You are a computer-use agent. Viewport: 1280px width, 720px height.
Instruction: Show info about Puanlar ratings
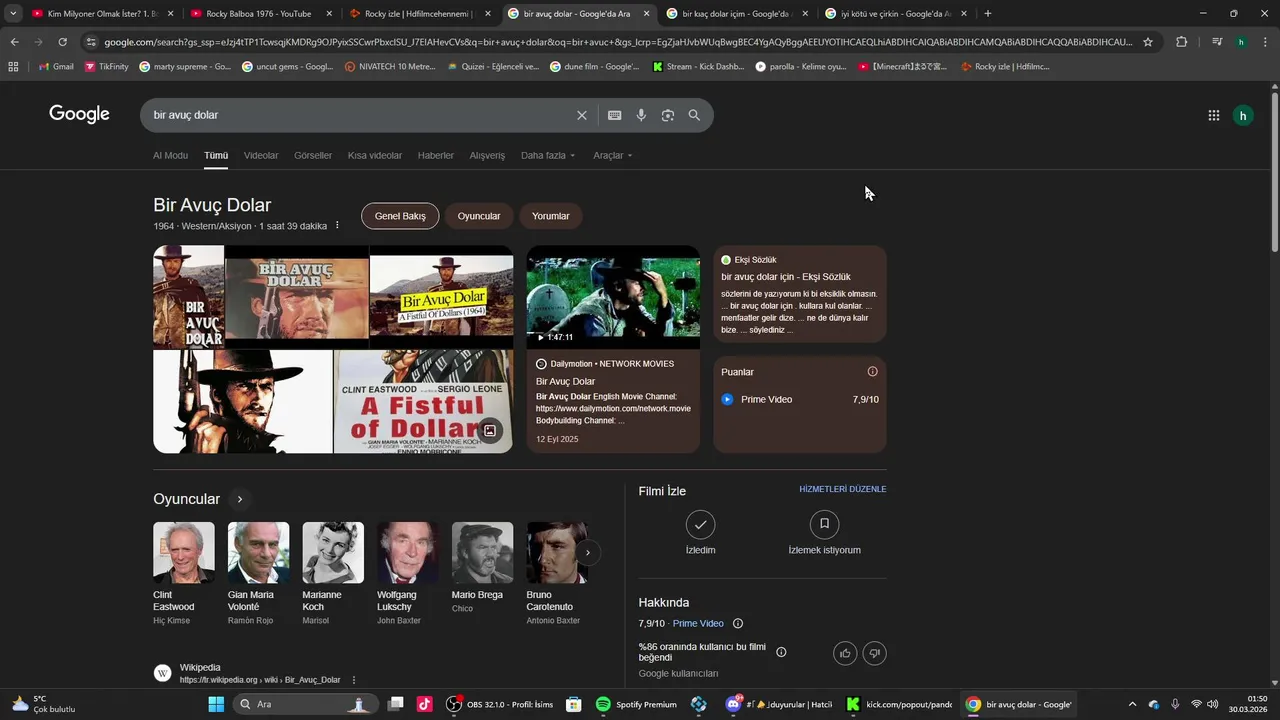click(x=872, y=371)
